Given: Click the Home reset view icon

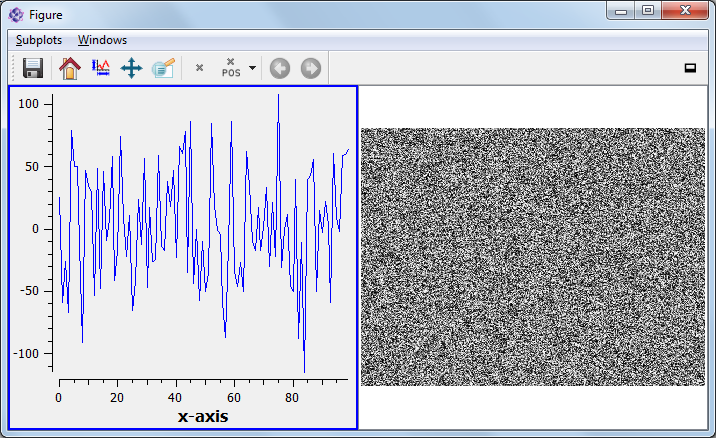Looking at the screenshot, I should click(x=69, y=68).
